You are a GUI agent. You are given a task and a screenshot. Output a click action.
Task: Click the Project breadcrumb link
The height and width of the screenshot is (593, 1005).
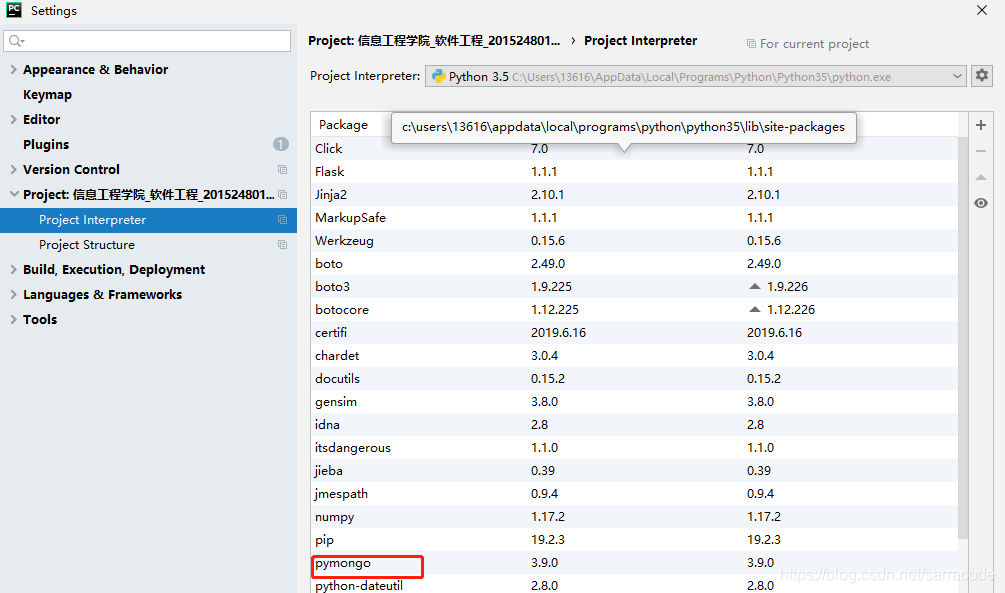point(434,41)
